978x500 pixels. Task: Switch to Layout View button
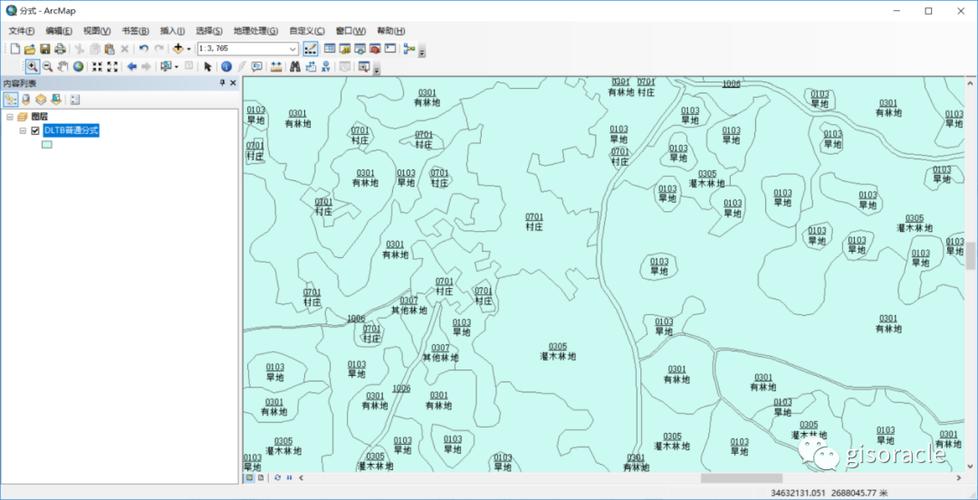261,478
